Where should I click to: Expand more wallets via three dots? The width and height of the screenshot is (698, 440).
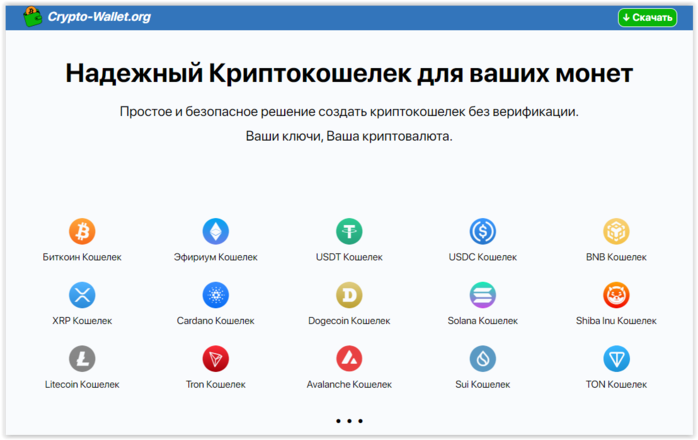click(x=349, y=421)
